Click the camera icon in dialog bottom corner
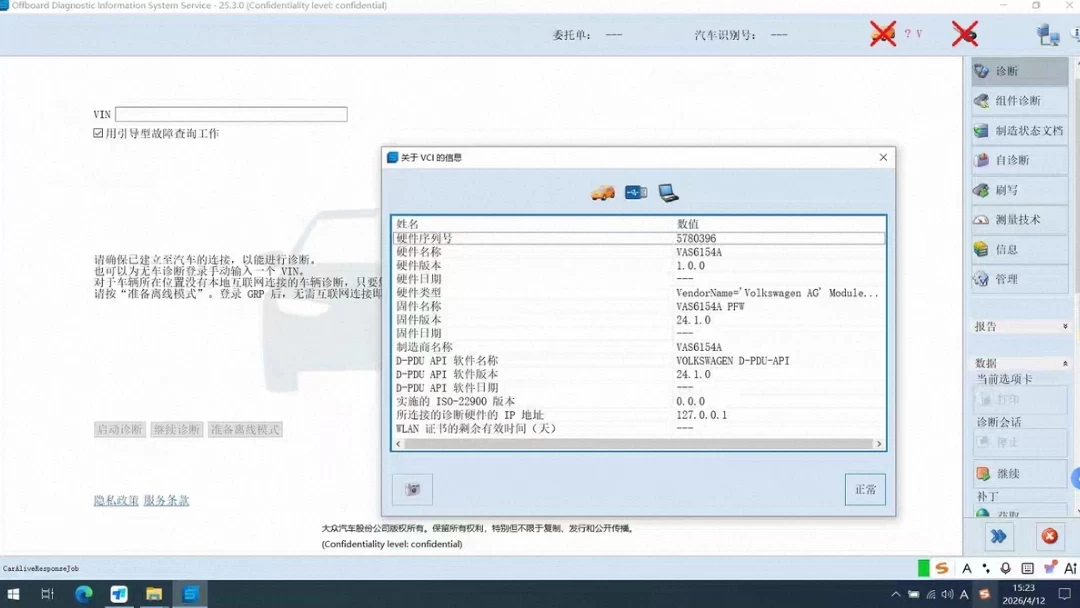This screenshot has width=1080, height=608. pos(412,489)
